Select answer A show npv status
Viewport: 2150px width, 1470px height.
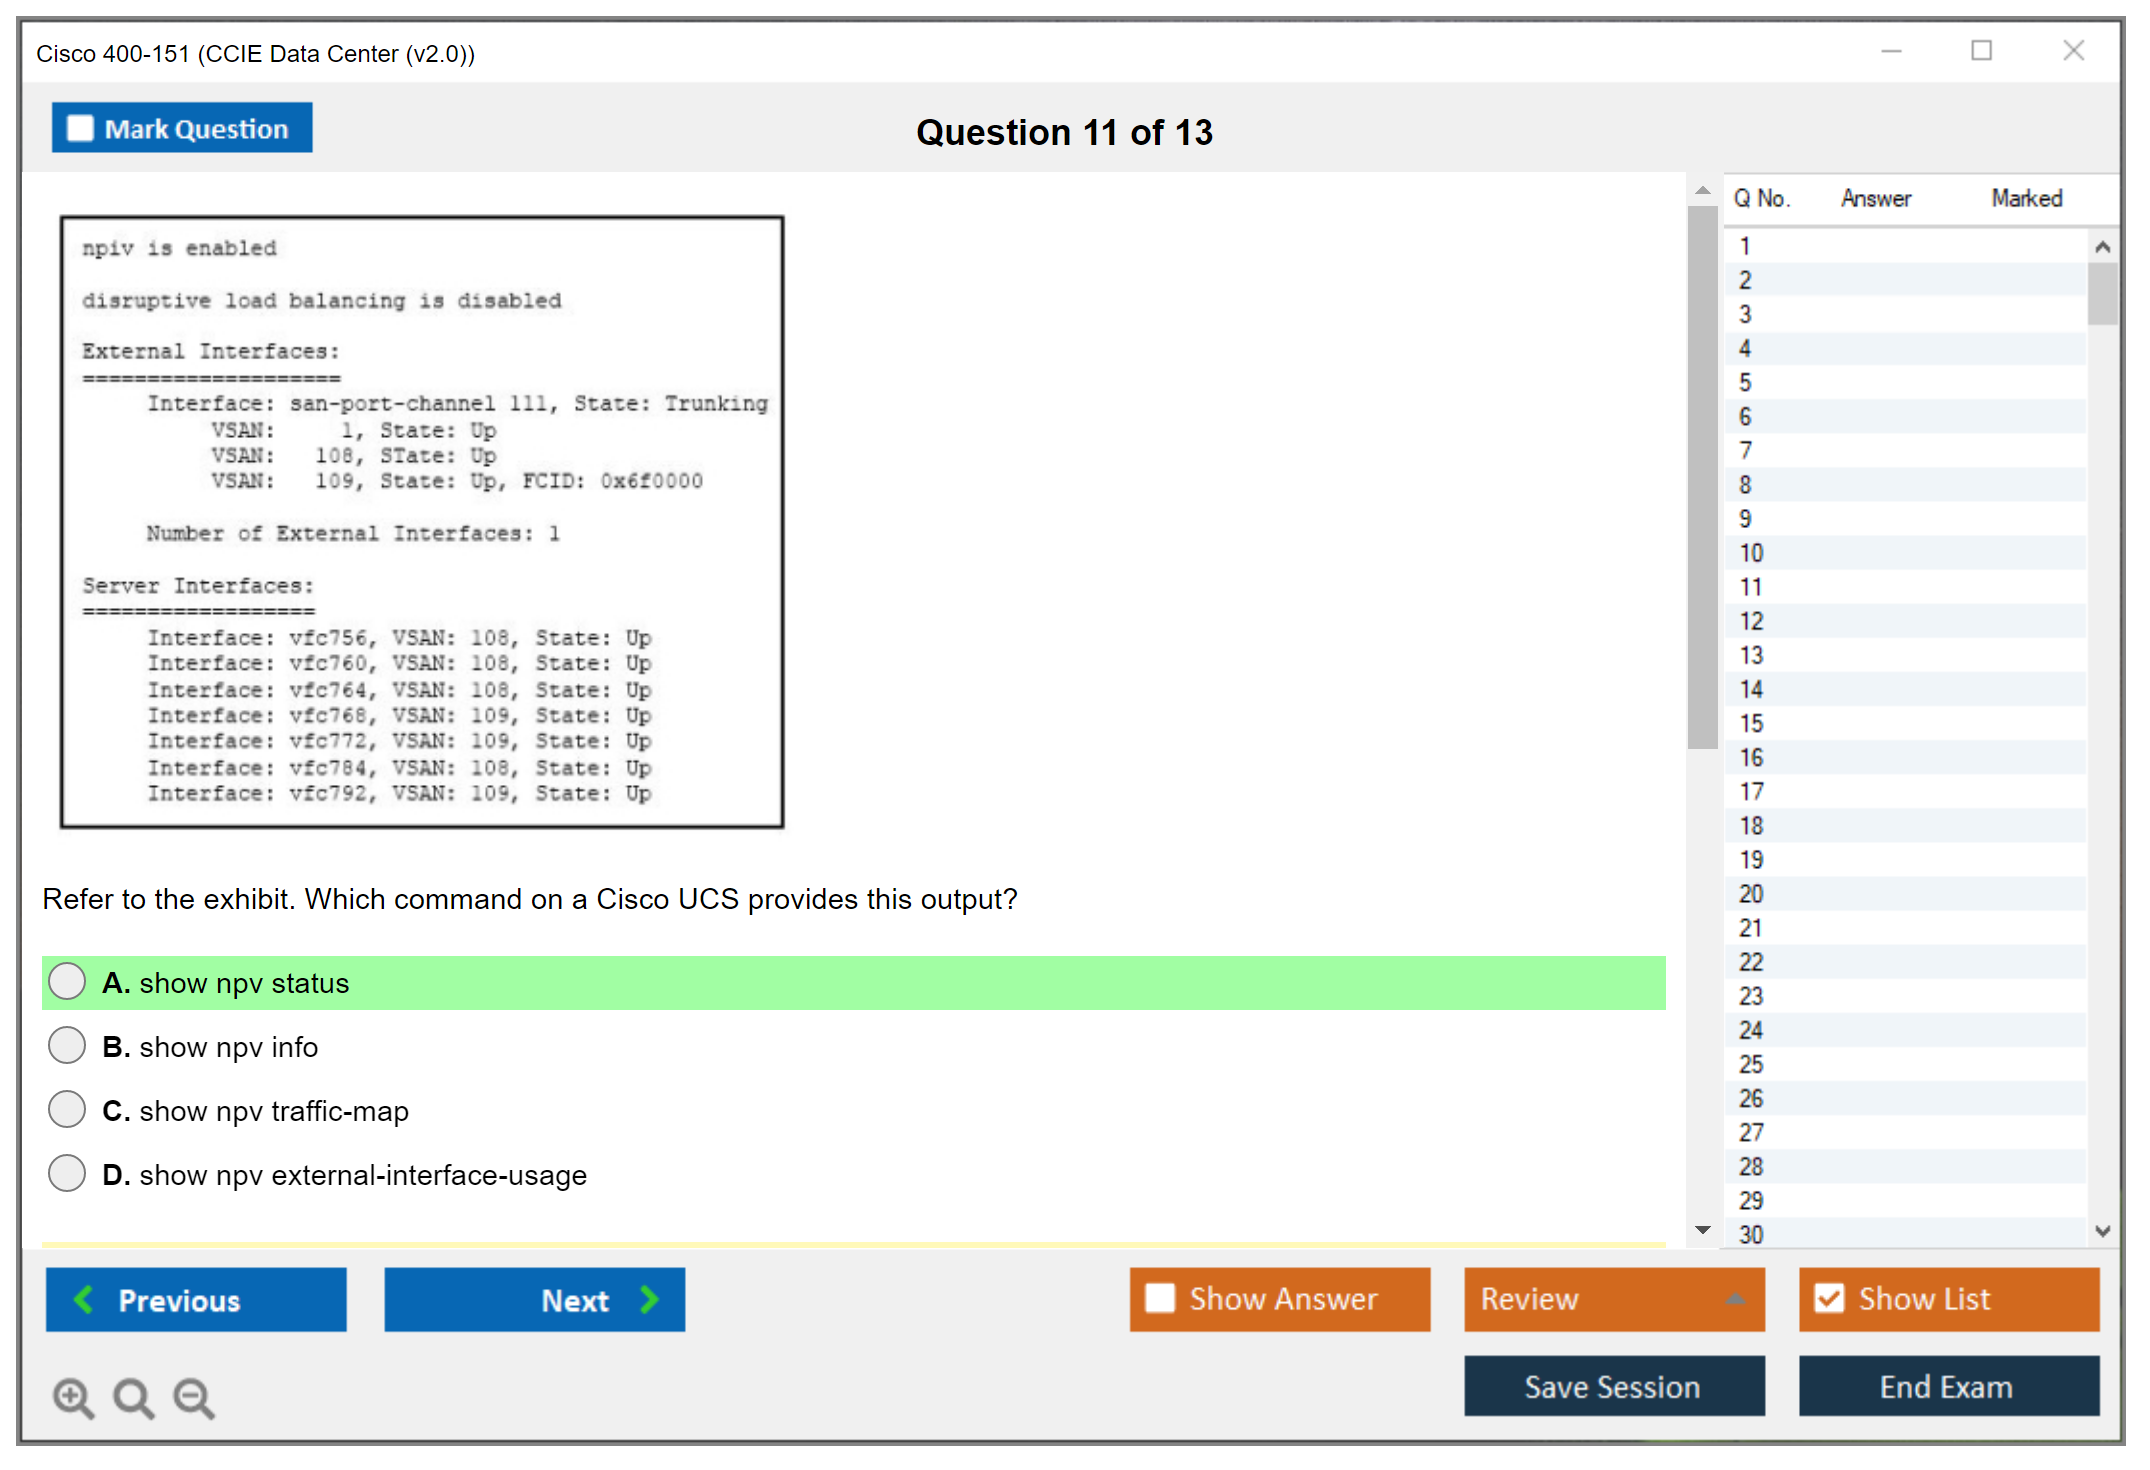coord(67,982)
